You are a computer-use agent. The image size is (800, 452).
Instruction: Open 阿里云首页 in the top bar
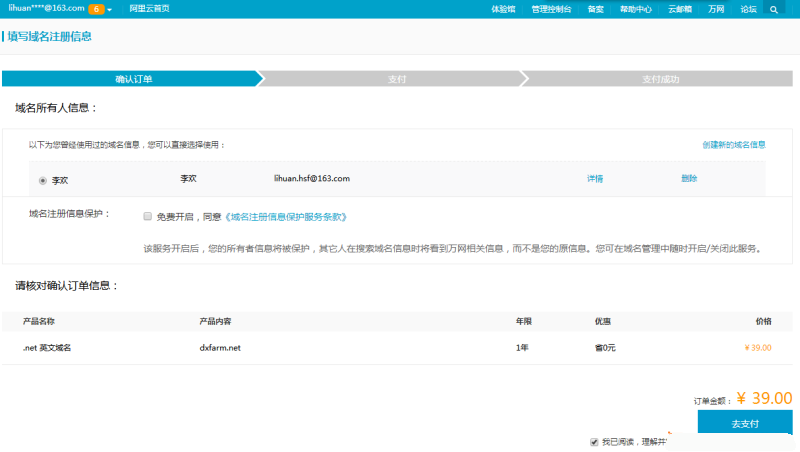149,9
